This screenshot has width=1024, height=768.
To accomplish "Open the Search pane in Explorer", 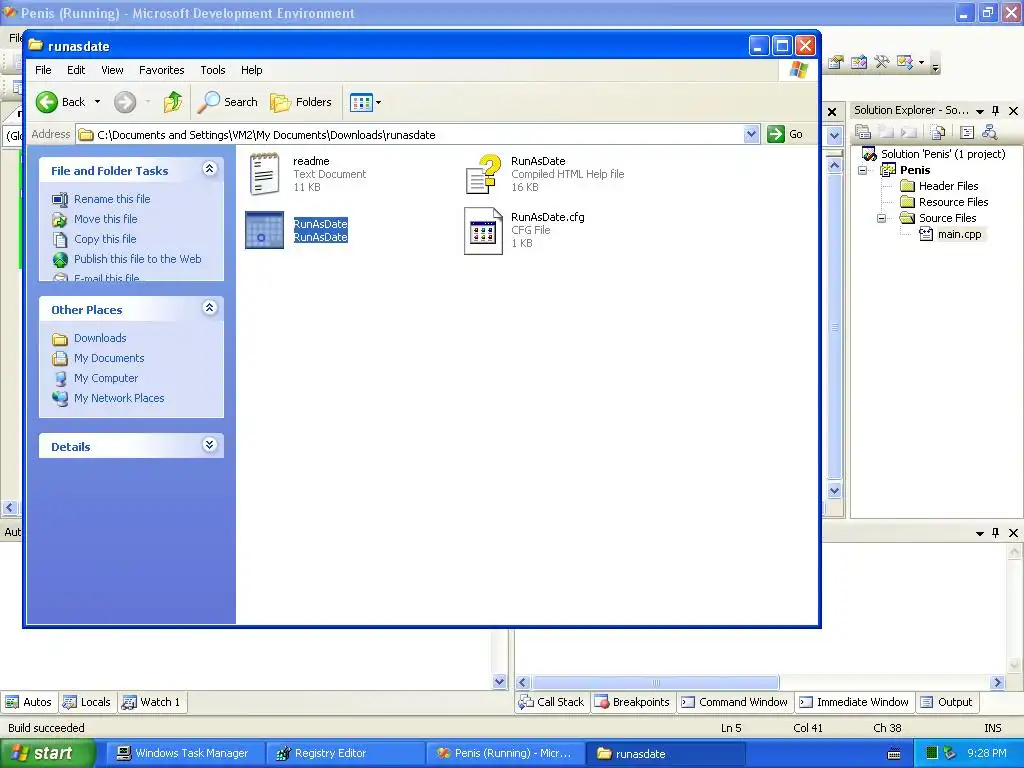I will pyautogui.click(x=228, y=102).
